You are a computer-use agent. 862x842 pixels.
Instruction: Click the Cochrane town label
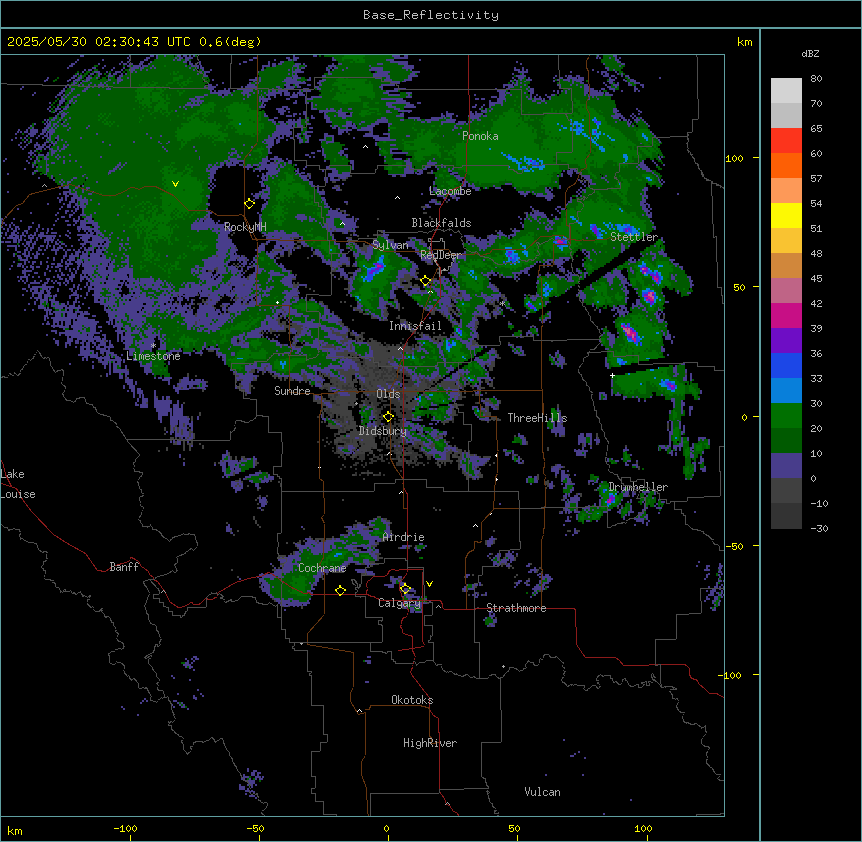click(322, 568)
